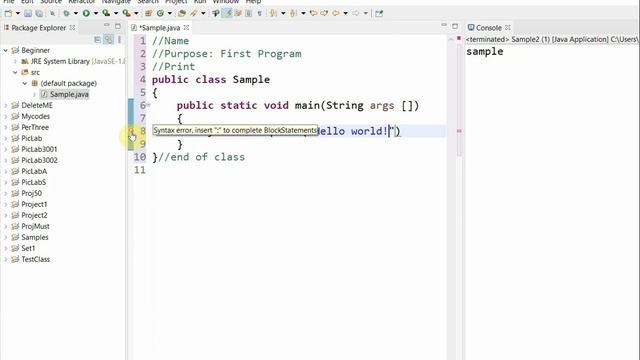Click the New Java Class icon
640x360 pixels.
[160, 13]
